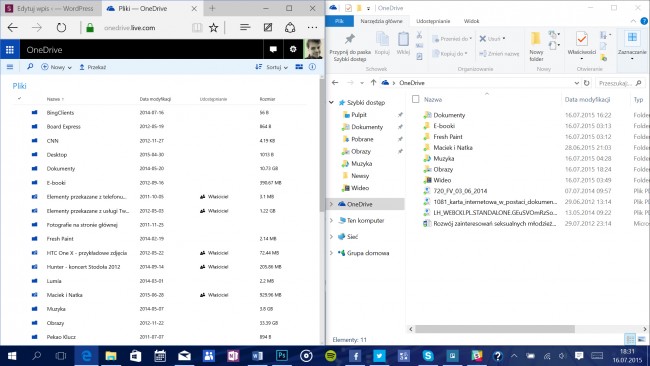Open the Plik tab in Explorer
The image size is (650, 366).
tap(339, 21)
